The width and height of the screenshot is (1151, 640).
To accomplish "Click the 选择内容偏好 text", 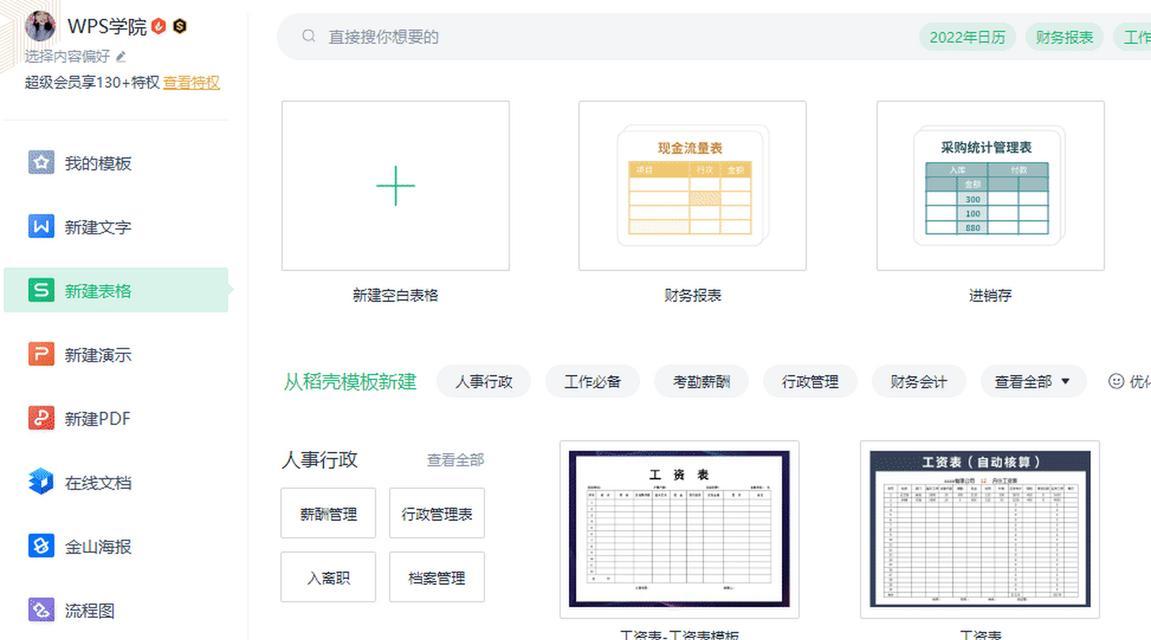I will click(x=67, y=57).
